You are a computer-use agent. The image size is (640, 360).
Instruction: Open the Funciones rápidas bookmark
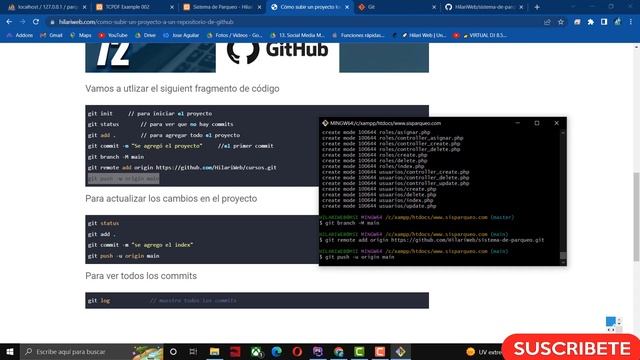358,36
